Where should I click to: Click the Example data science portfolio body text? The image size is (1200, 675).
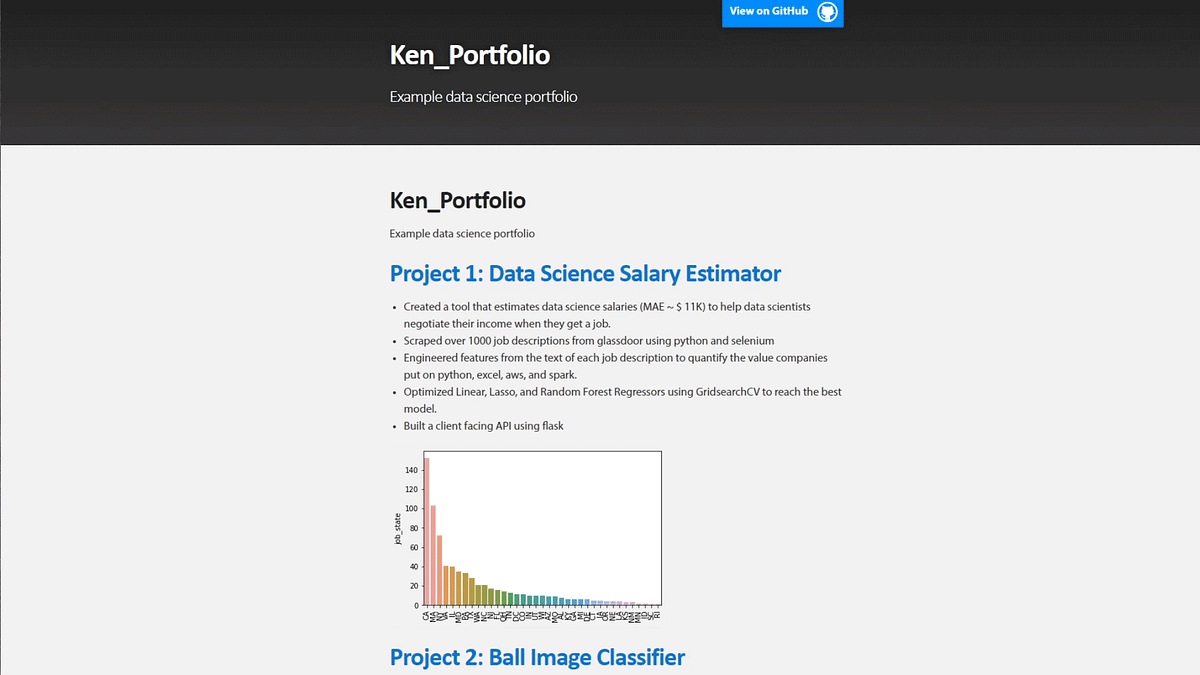461,232
